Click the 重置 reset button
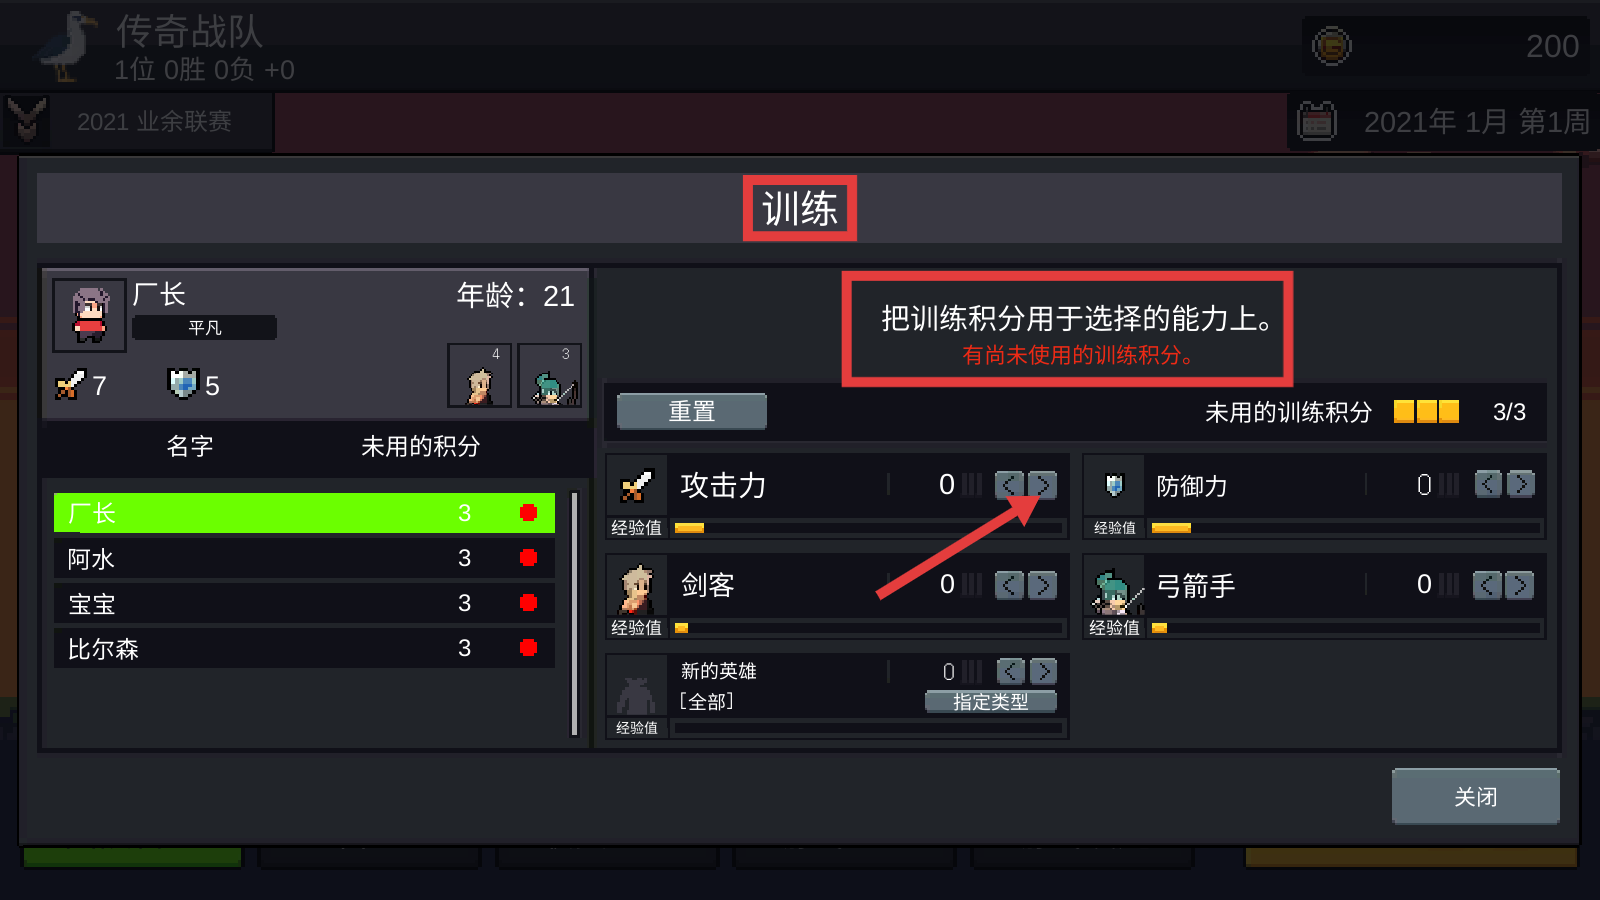The image size is (1600, 900). coord(692,411)
